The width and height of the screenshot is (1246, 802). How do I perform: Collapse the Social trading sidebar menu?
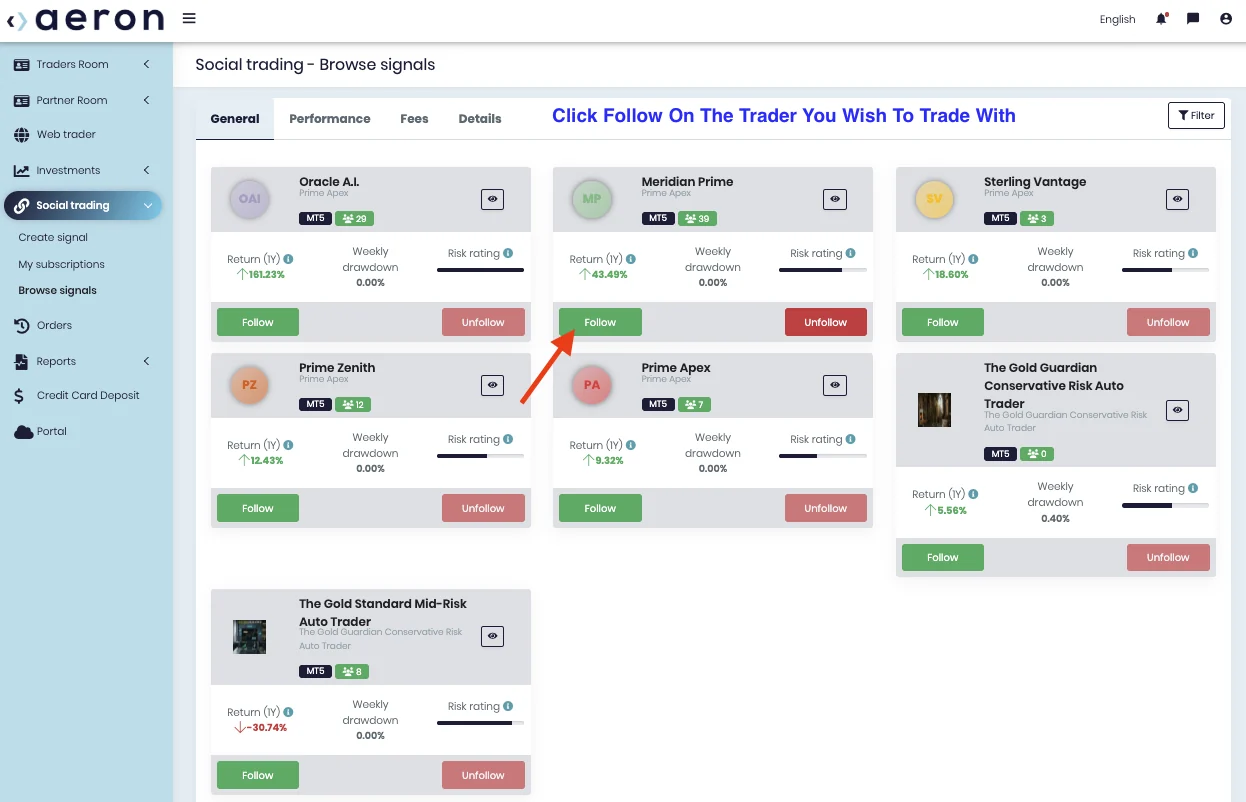coord(84,206)
